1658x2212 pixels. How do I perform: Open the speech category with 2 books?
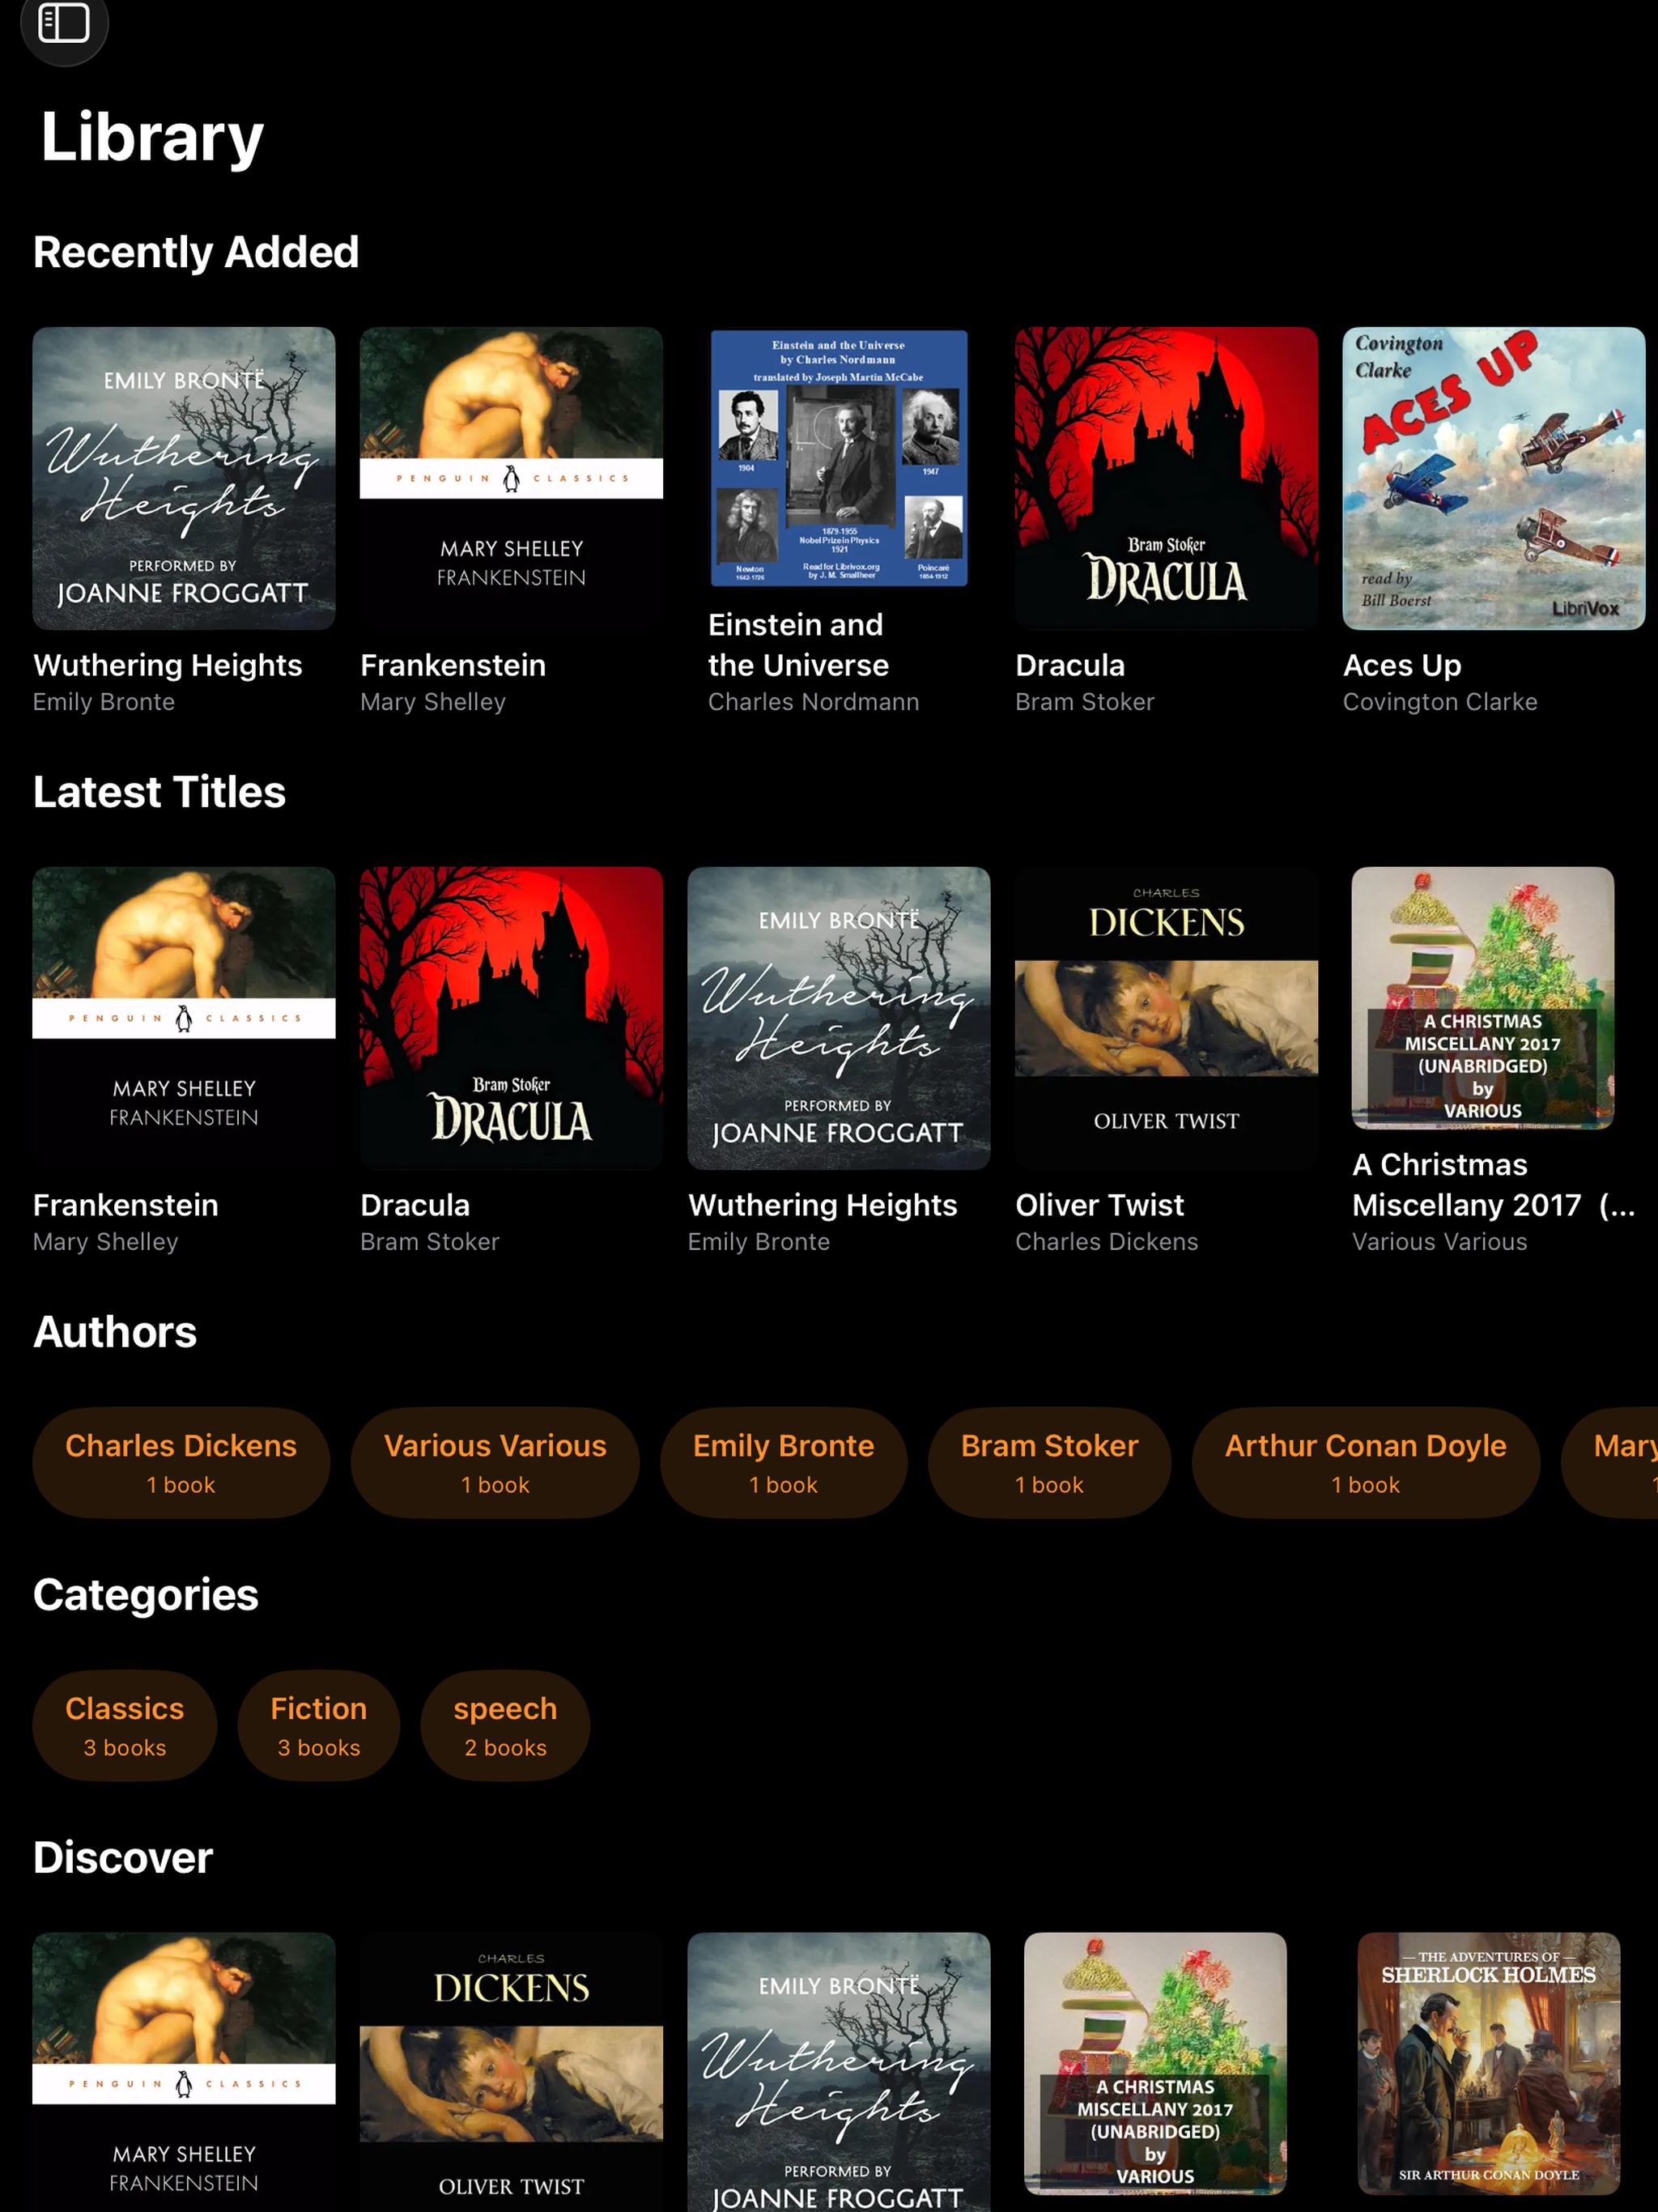(505, 1726)
